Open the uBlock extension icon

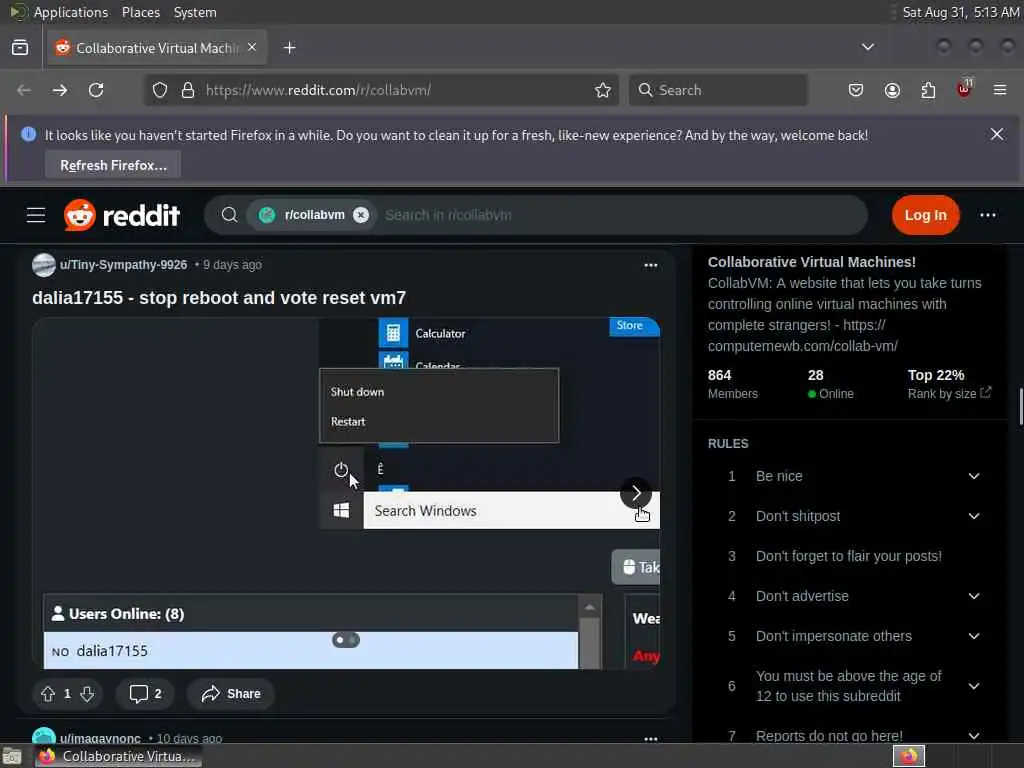[x=964, y=89]
